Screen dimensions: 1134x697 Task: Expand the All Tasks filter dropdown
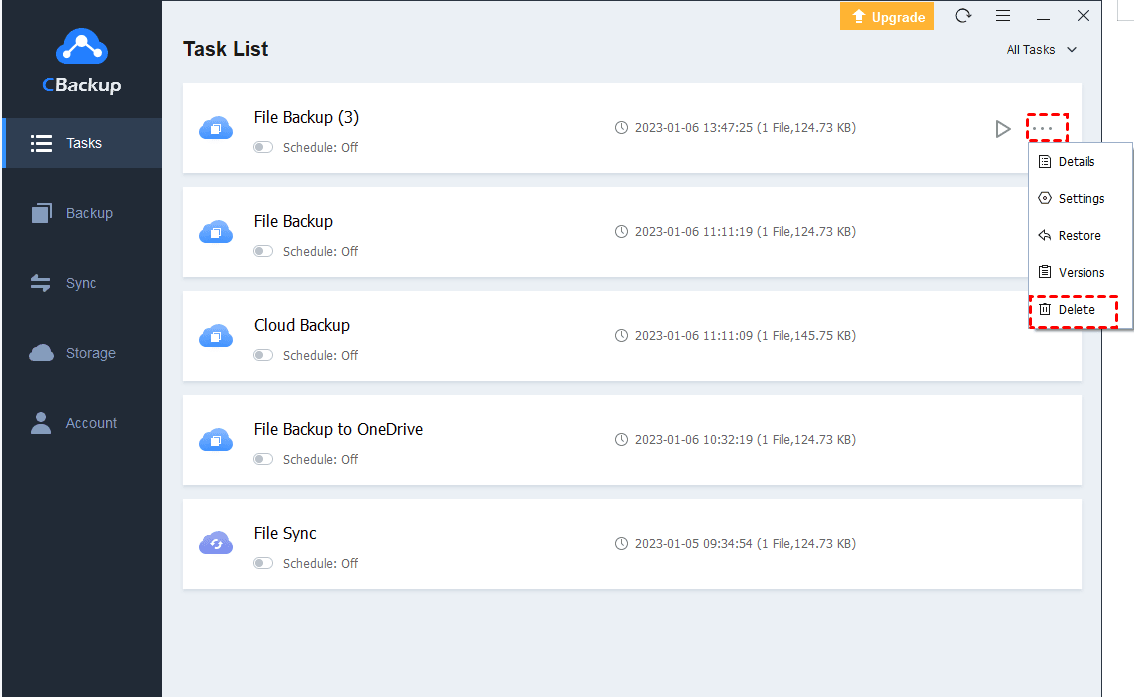1042,50
